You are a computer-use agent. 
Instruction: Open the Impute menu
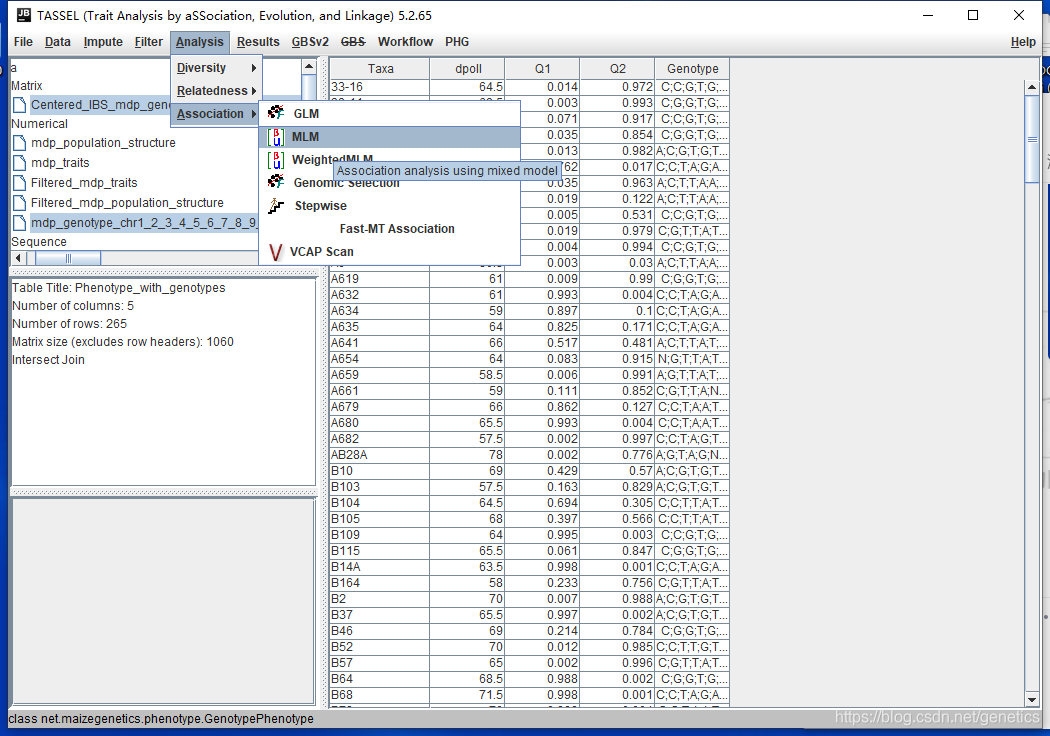[x=103, y=42]
